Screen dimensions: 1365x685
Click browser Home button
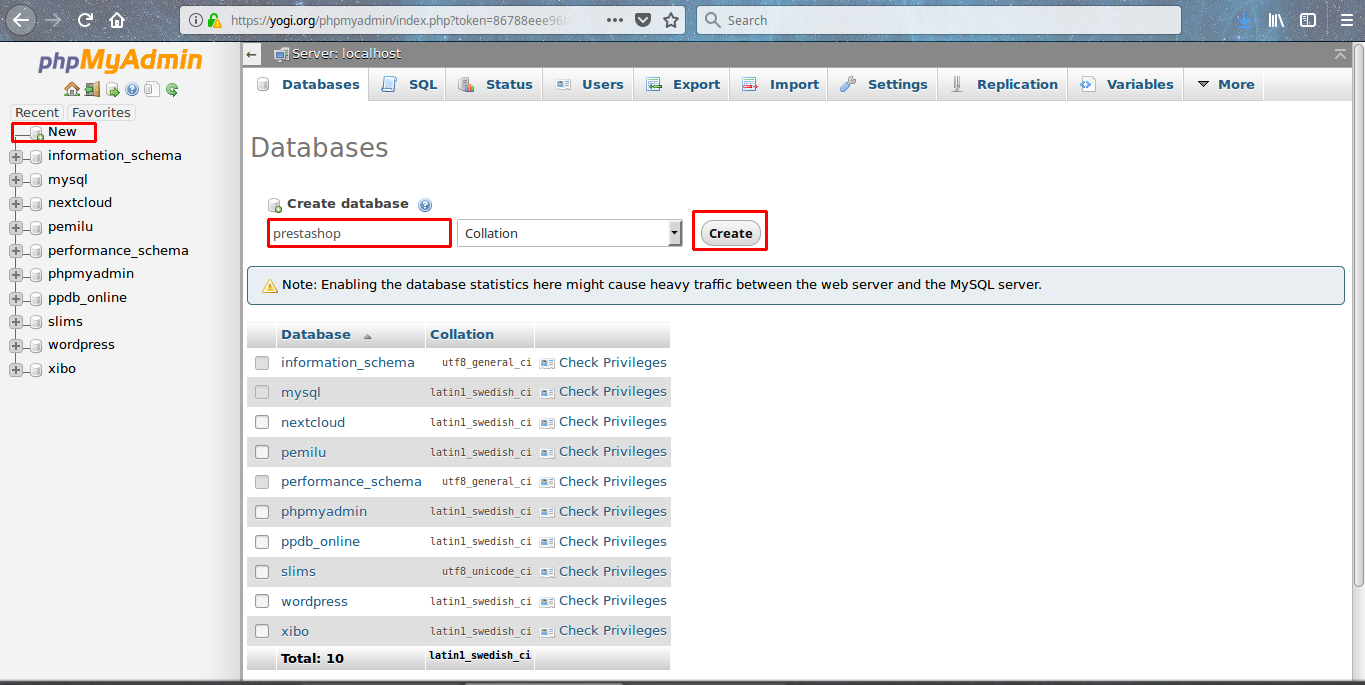[x=117, y=20]
